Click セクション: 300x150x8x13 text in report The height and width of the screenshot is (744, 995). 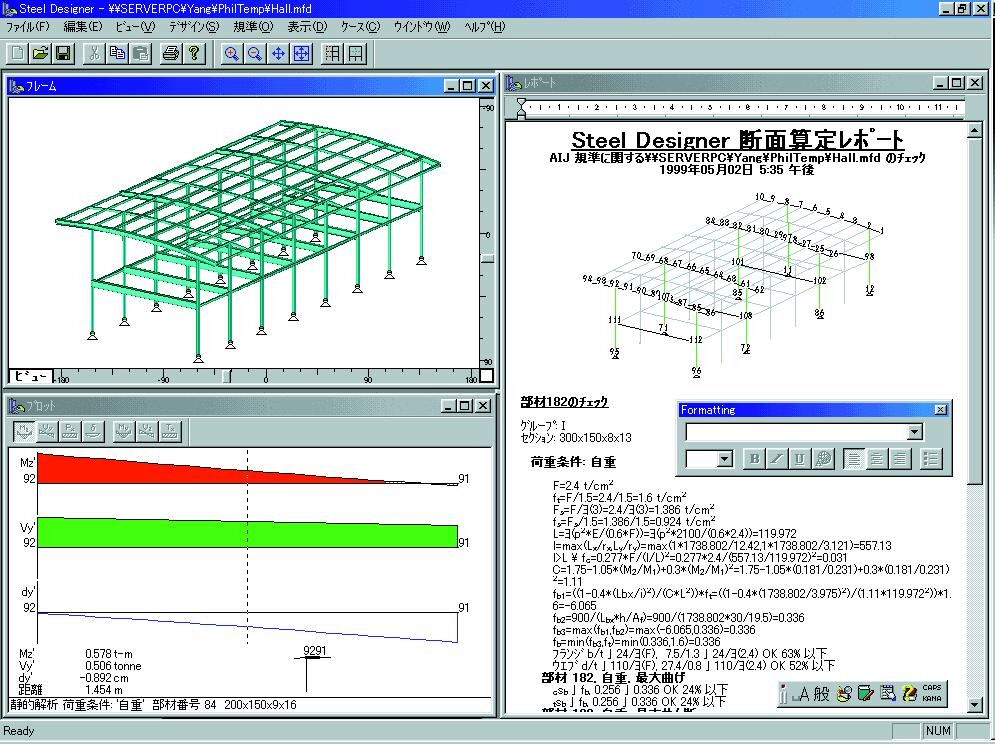tap(576, 437)
